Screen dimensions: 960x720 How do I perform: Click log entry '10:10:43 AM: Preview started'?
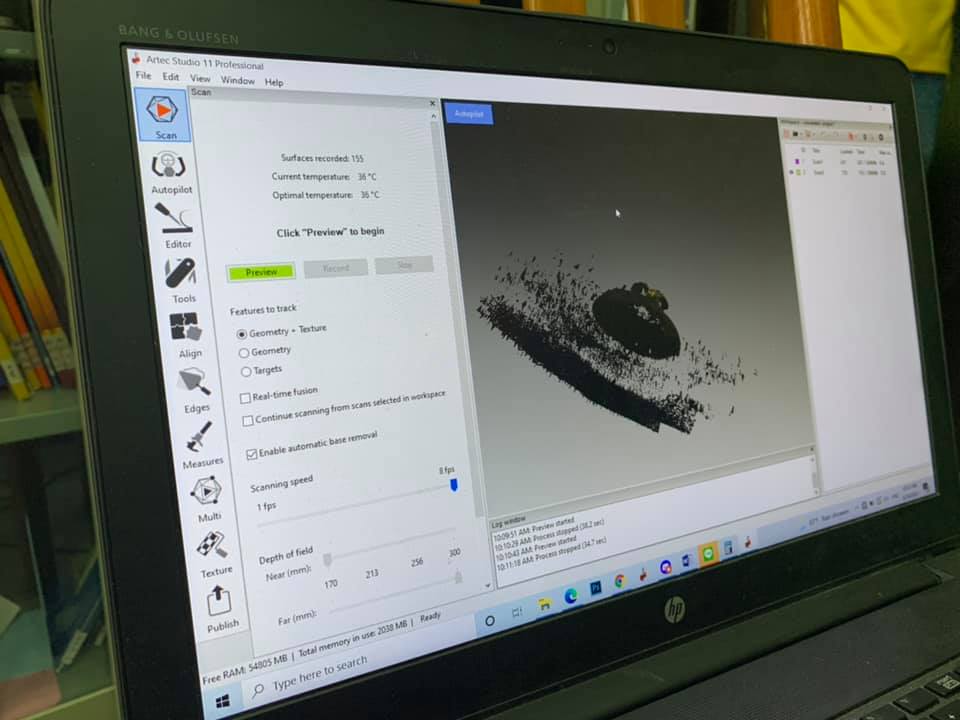coord(536,547)
